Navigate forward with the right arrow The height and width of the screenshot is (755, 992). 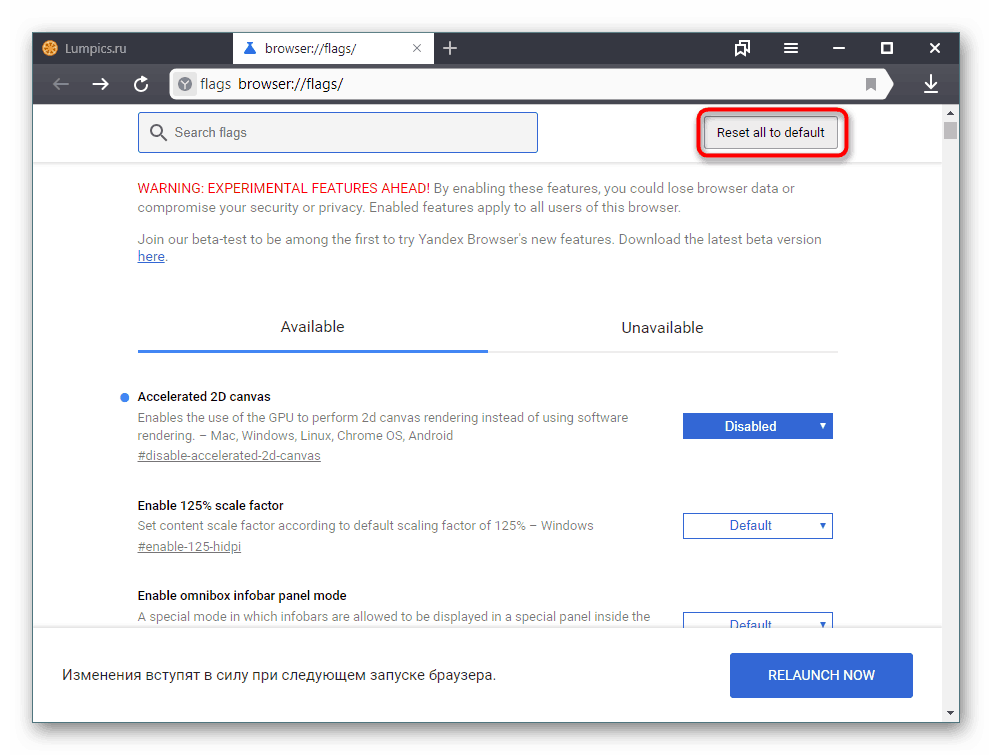100,84
